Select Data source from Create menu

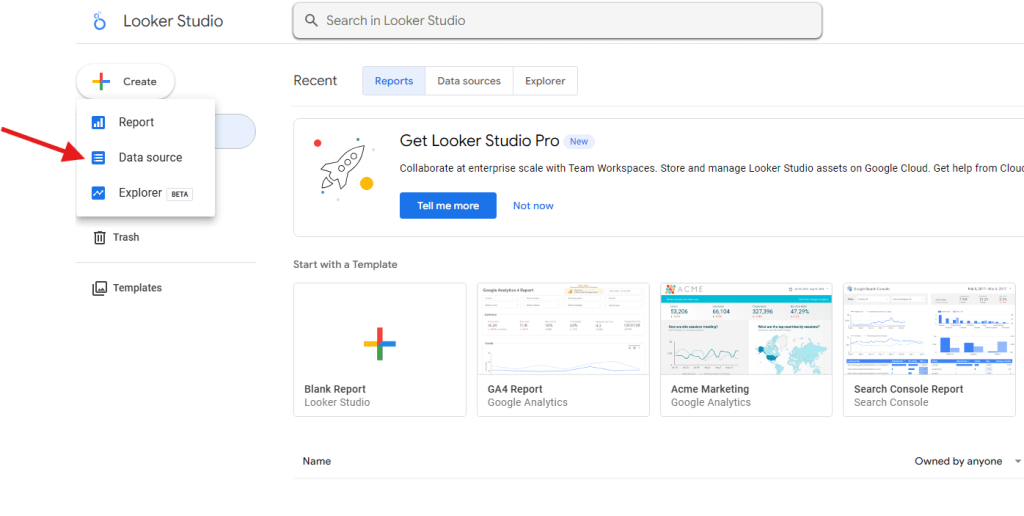[150, 157]
